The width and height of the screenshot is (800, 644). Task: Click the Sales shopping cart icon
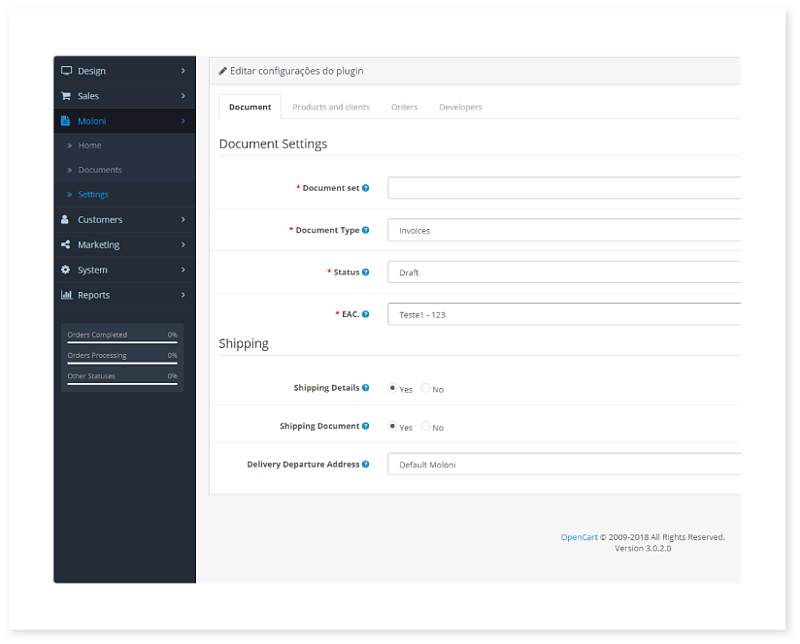coord(66,95)
